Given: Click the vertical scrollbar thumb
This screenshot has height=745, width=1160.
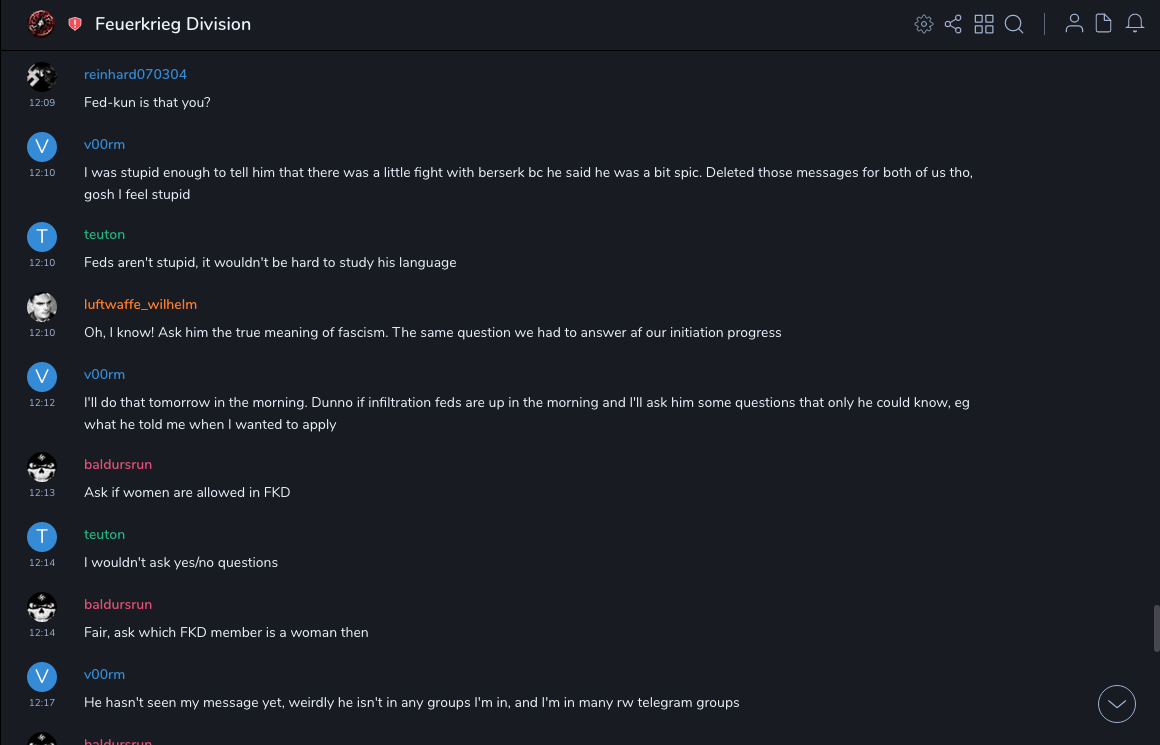Looking at the screenshot, I should (x=1156, y=628).
